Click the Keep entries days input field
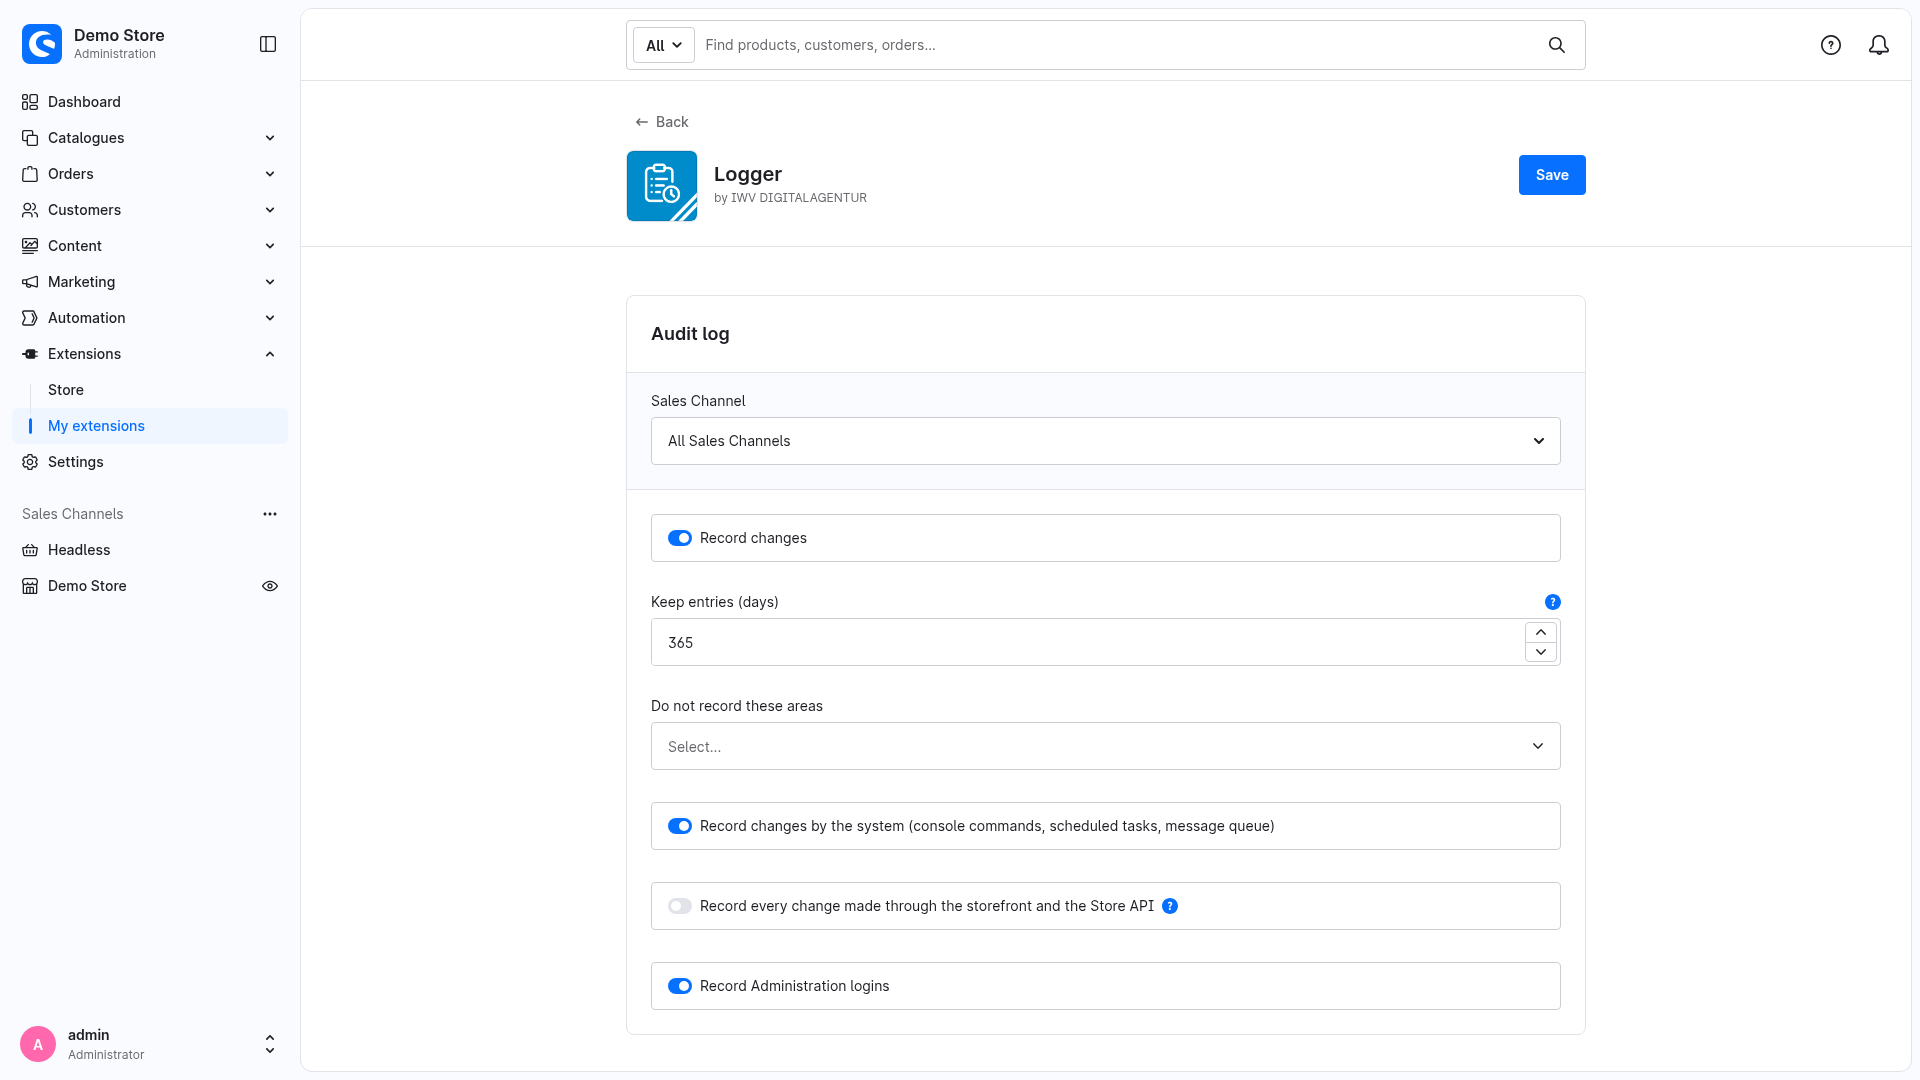The height and width of the screenshot is (1080, 1920). click(x=1088, y=642)
